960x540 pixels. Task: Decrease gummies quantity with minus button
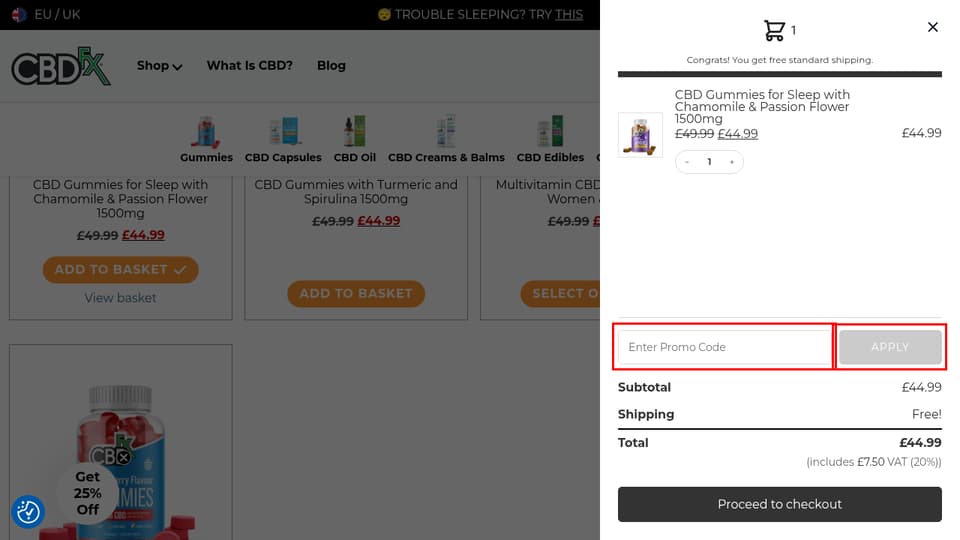pos(687,162)
